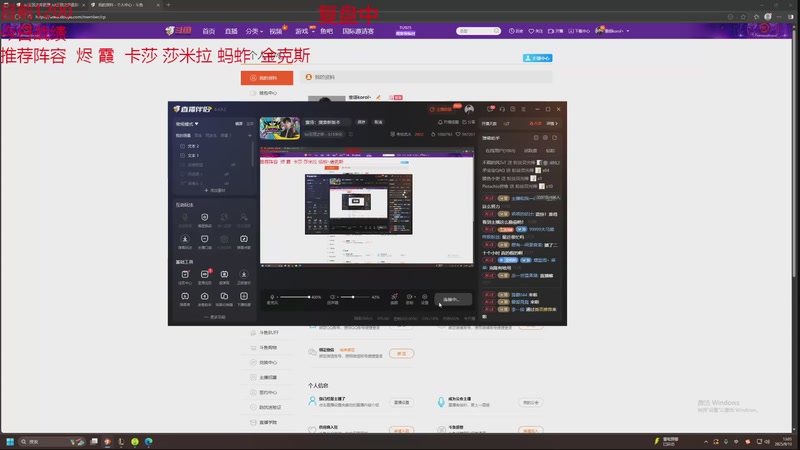Toggle visibility of third source row
This screenshot has width=800, height=450.
pyautogui.click(x=233, y=165)
